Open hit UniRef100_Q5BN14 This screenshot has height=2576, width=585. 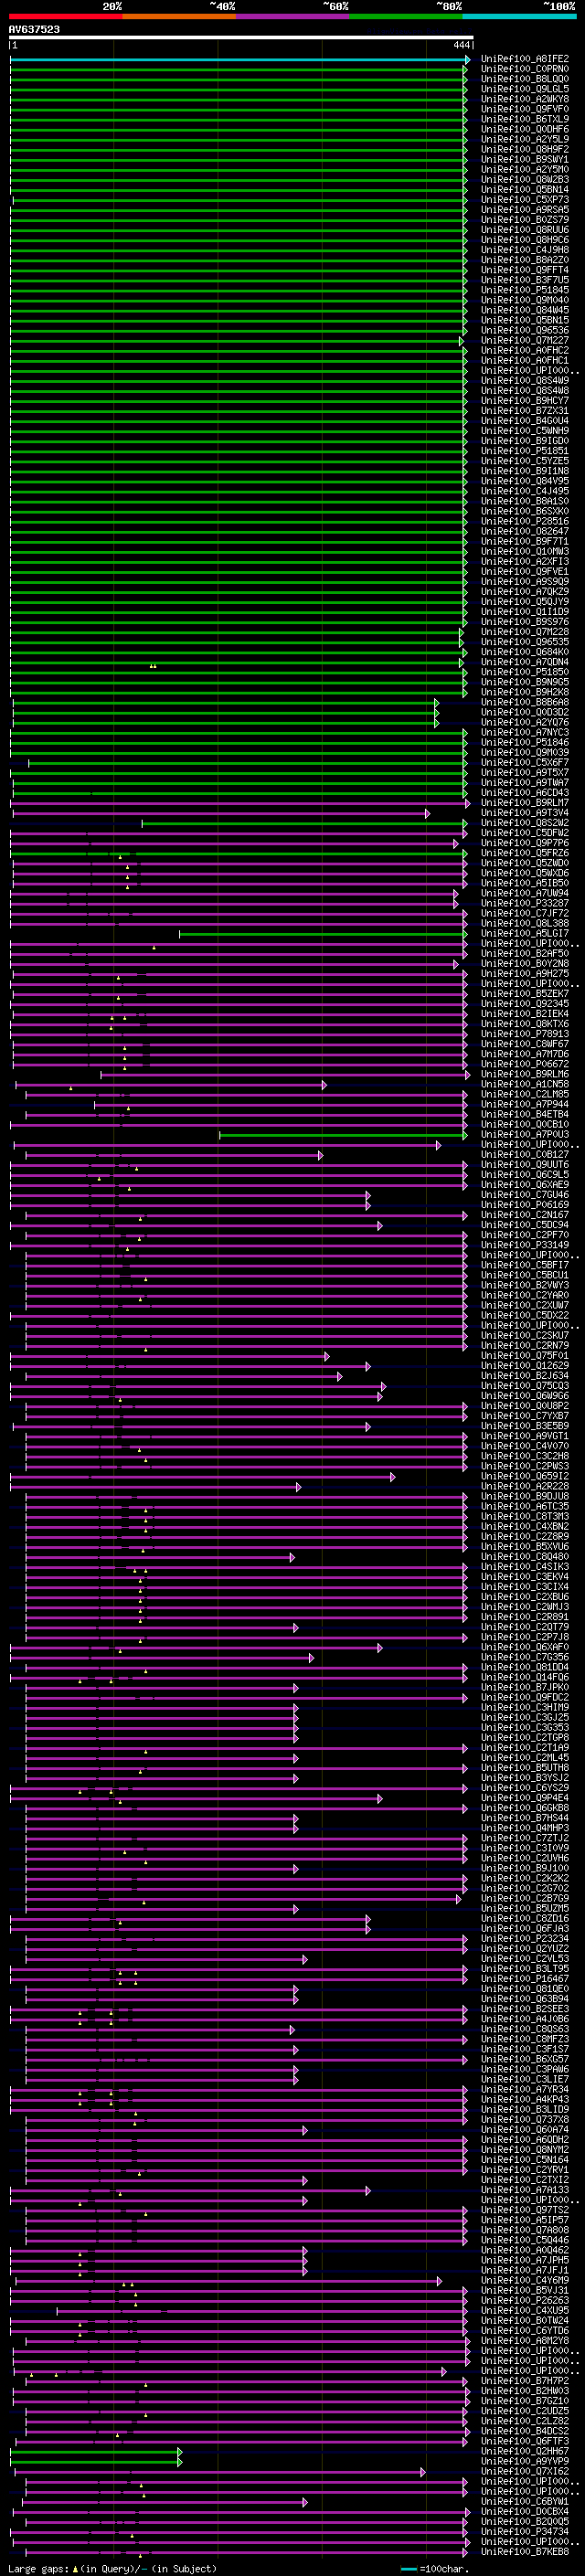pos(525,190)
